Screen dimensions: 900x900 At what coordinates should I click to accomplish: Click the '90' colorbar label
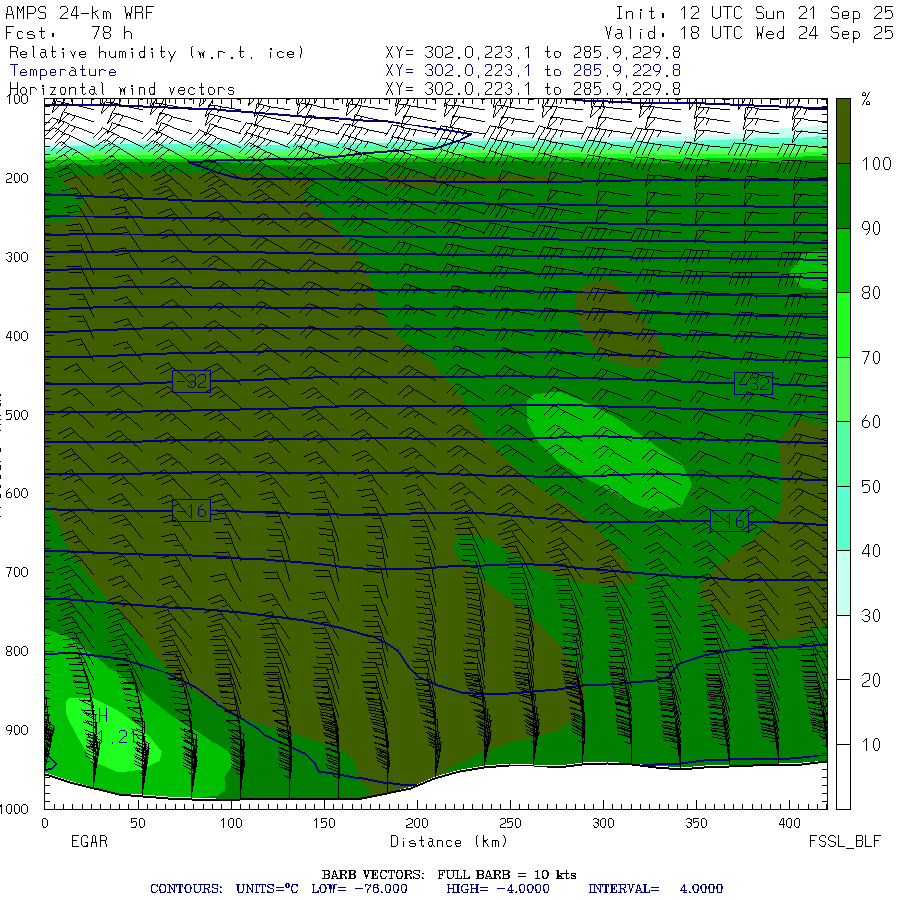coord(871,228)
